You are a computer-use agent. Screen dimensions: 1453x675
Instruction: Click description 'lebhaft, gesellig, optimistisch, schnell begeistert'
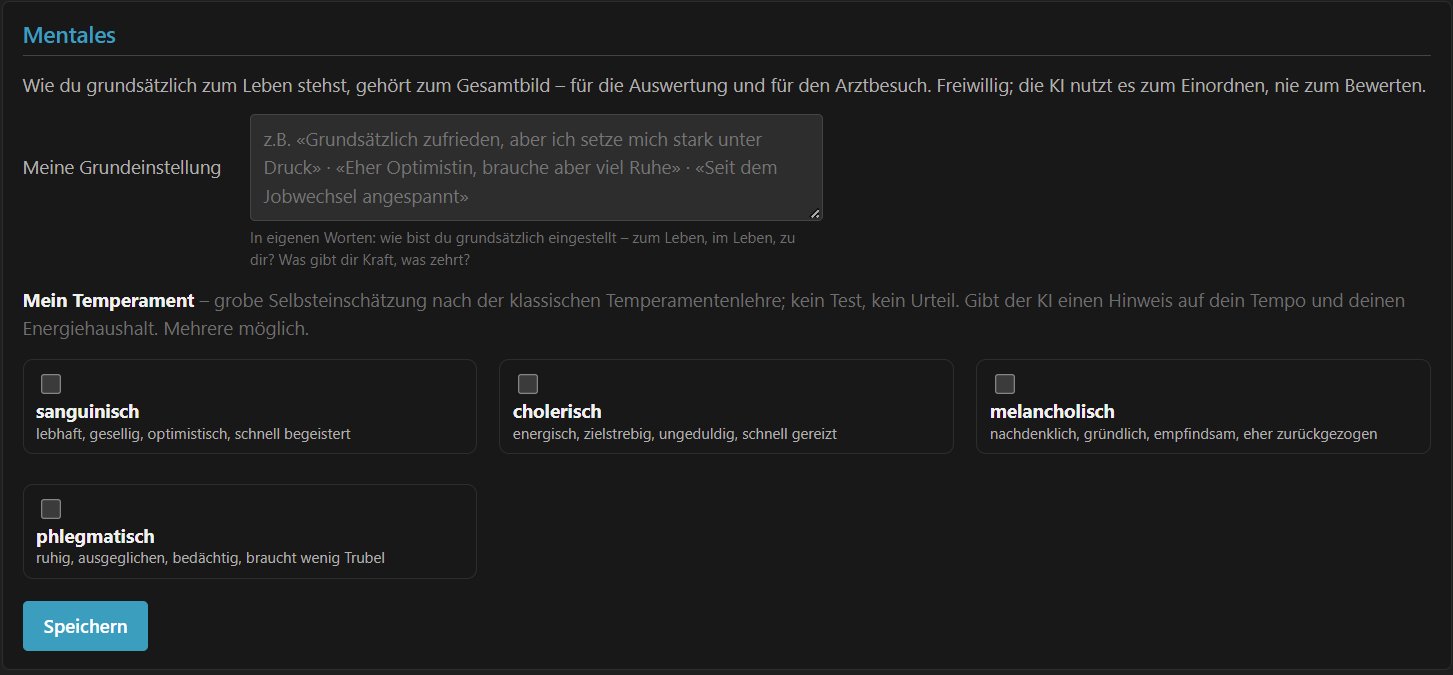click(193, 434)
